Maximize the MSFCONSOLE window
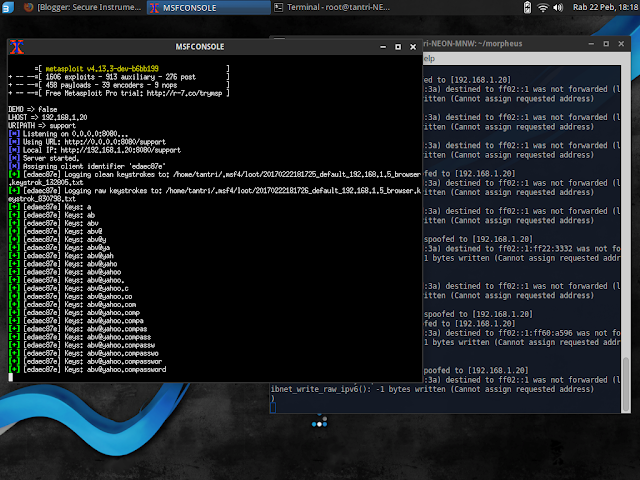This screenshot has width=640, height=480. 398,47
